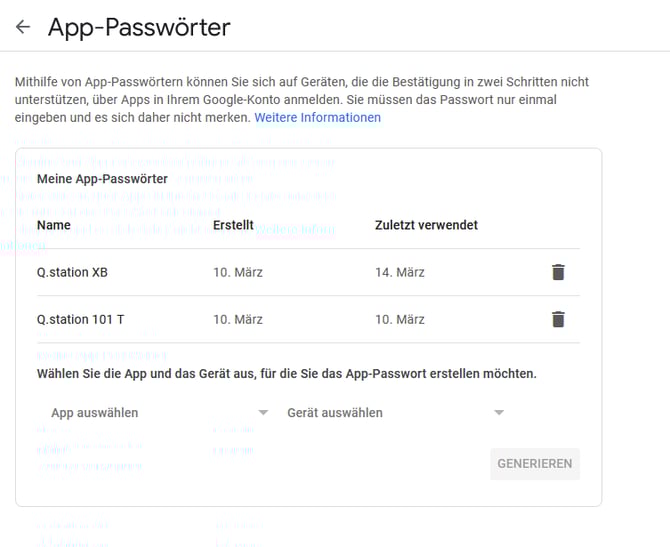Click the Meine App-Passwörter heading
This screenshot has width=670, height=547.
102,179
